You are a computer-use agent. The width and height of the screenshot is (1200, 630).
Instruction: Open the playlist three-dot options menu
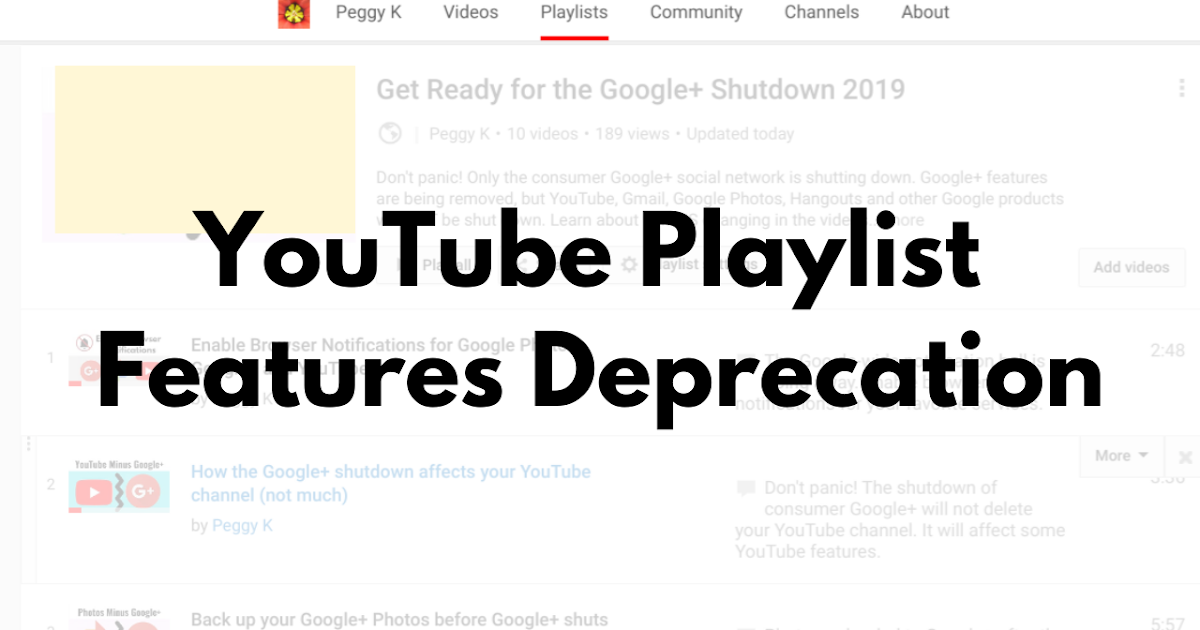click(x=1182, y=89)
